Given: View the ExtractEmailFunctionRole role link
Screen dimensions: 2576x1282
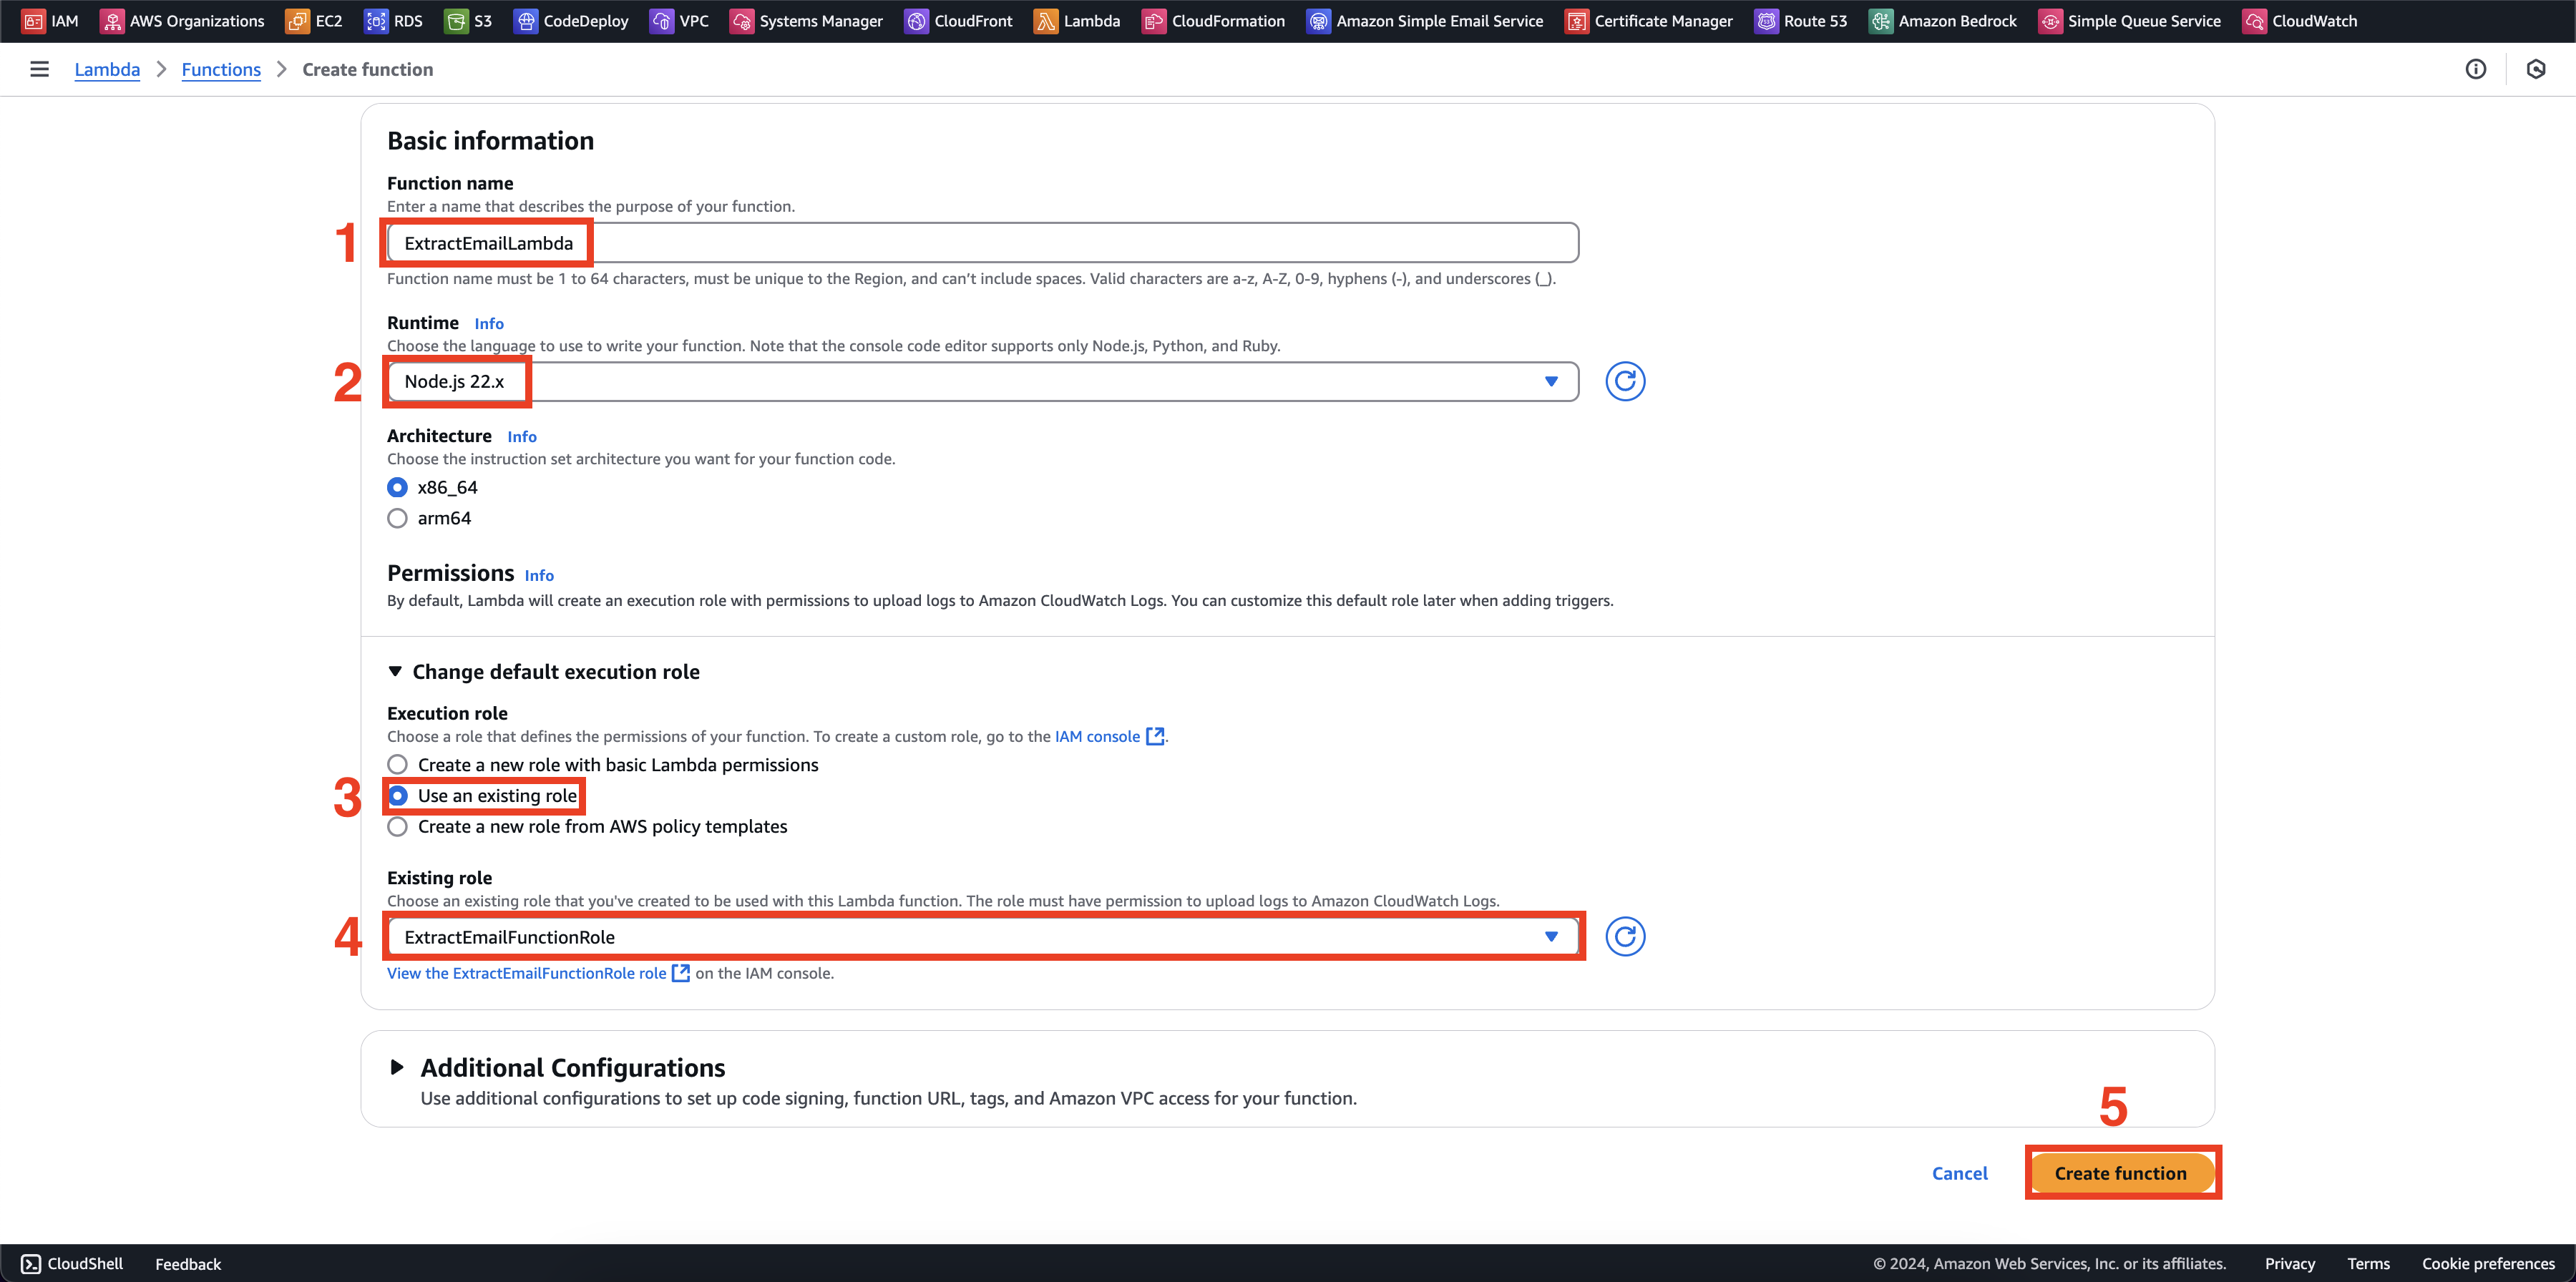Looking at the screenshot, I should (527, 973).
